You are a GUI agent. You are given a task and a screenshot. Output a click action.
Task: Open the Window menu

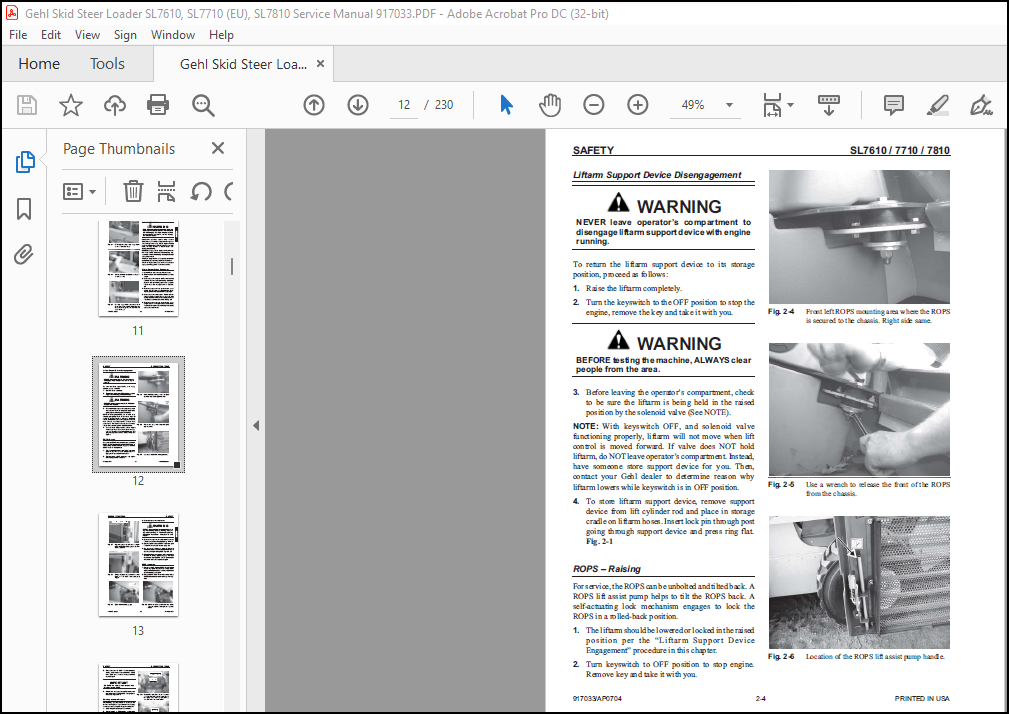click(x=172, y=35)
